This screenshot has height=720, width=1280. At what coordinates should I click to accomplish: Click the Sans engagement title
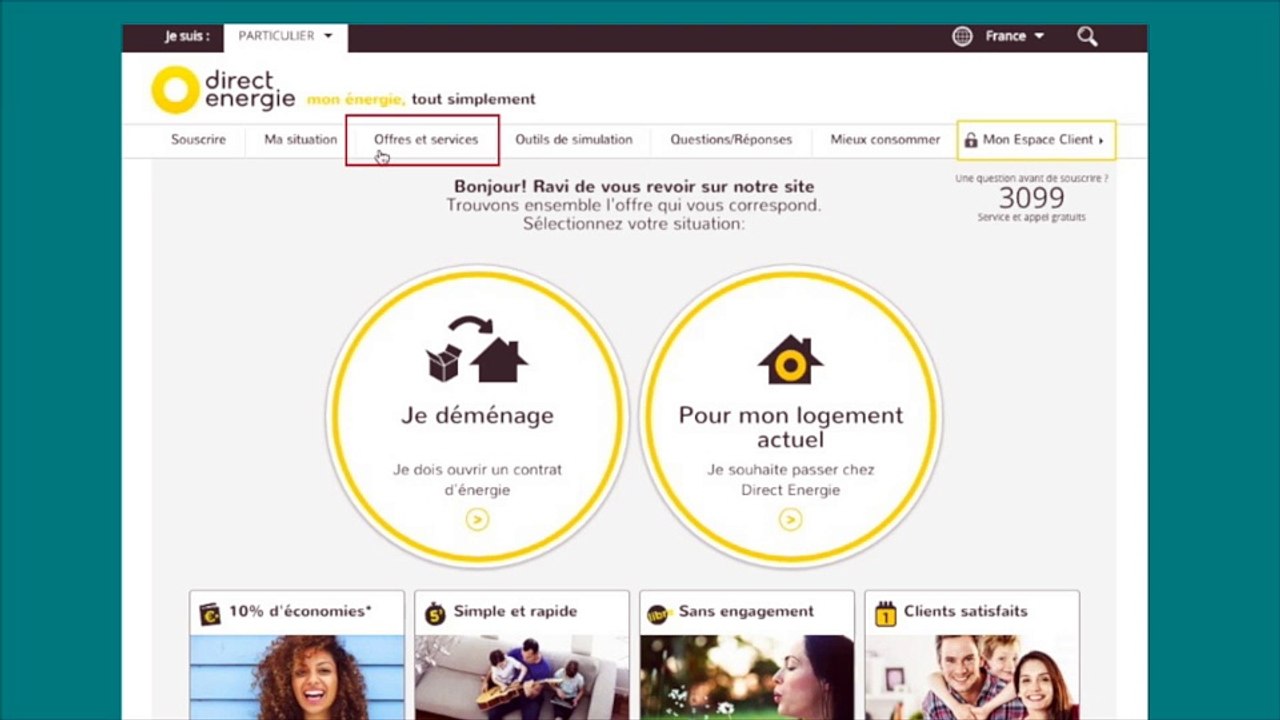[746, 611]
